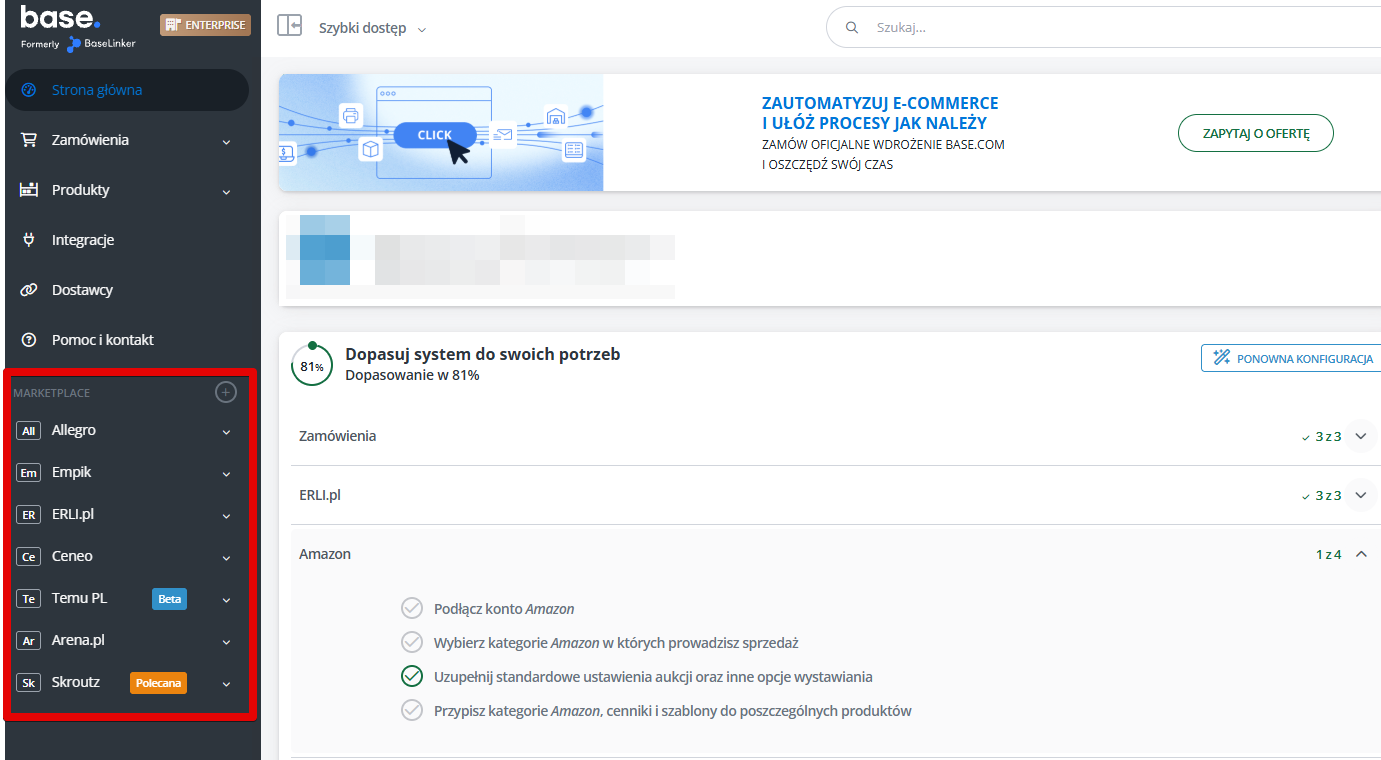Toggle 'Wybierz kategorie Amazon' step checkmark
Image resolution: width=1381 pixels, height=760 pixels.
[411, 642]
